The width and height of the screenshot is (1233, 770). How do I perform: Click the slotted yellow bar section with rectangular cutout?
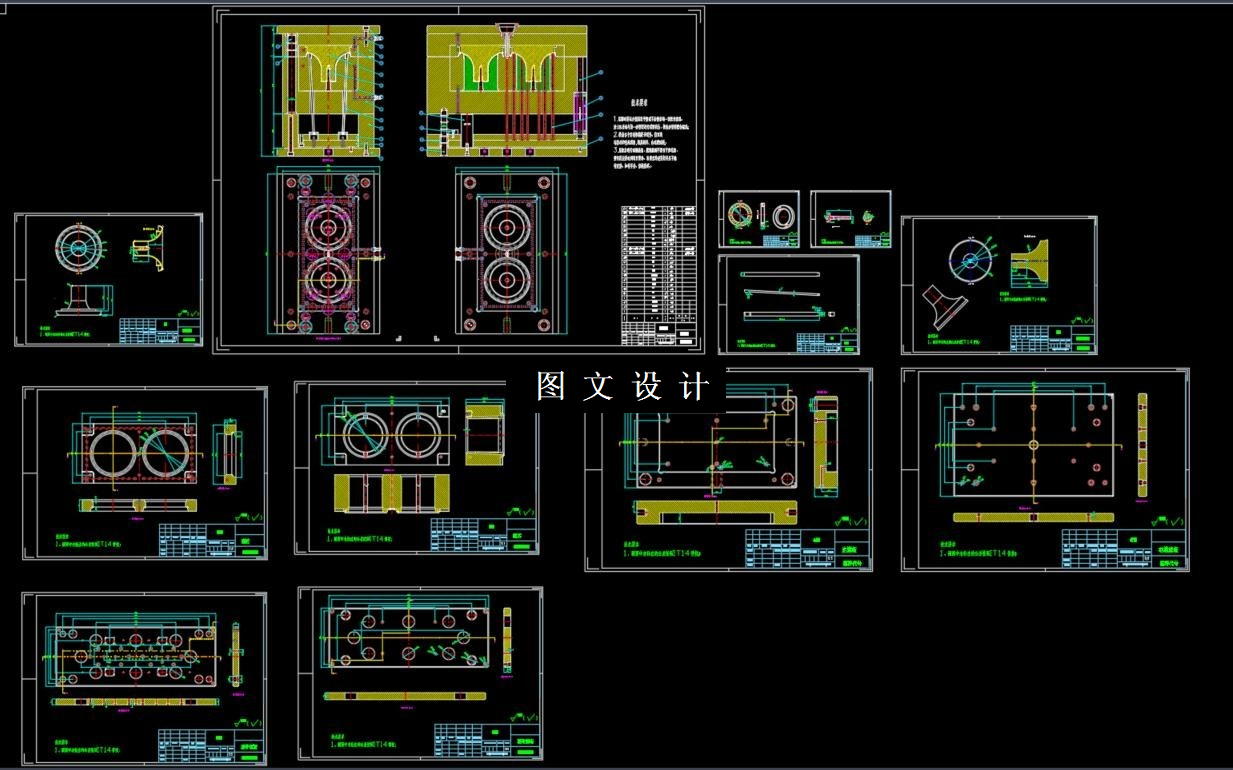(717, 512)
